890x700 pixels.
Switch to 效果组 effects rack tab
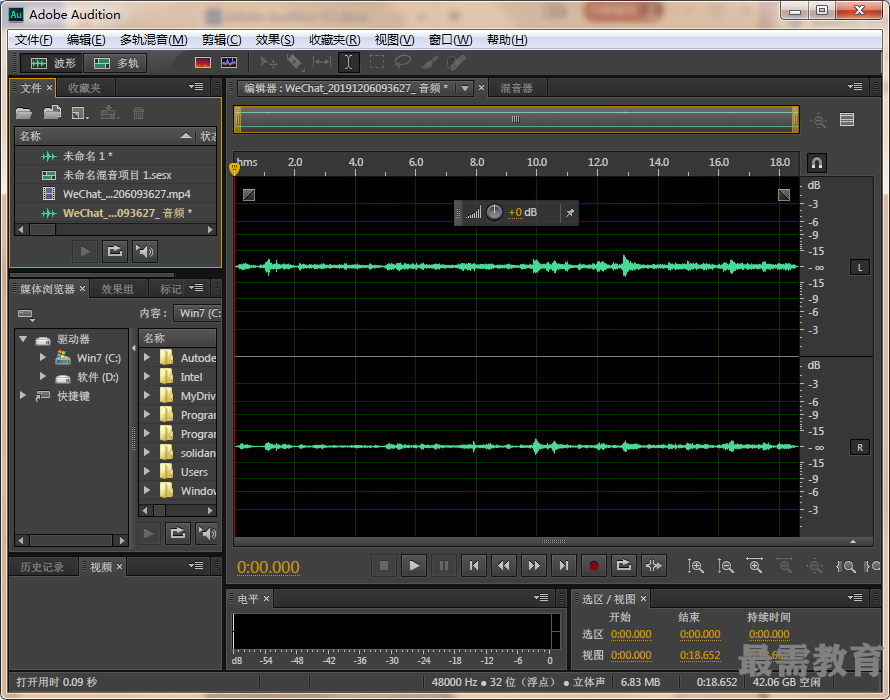(117, 289)
